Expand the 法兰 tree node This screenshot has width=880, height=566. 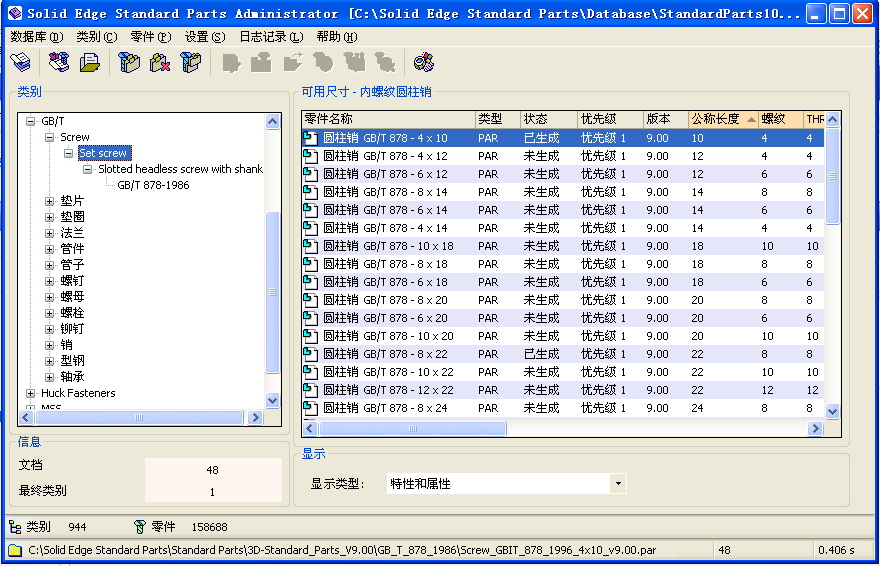point(49,233)
